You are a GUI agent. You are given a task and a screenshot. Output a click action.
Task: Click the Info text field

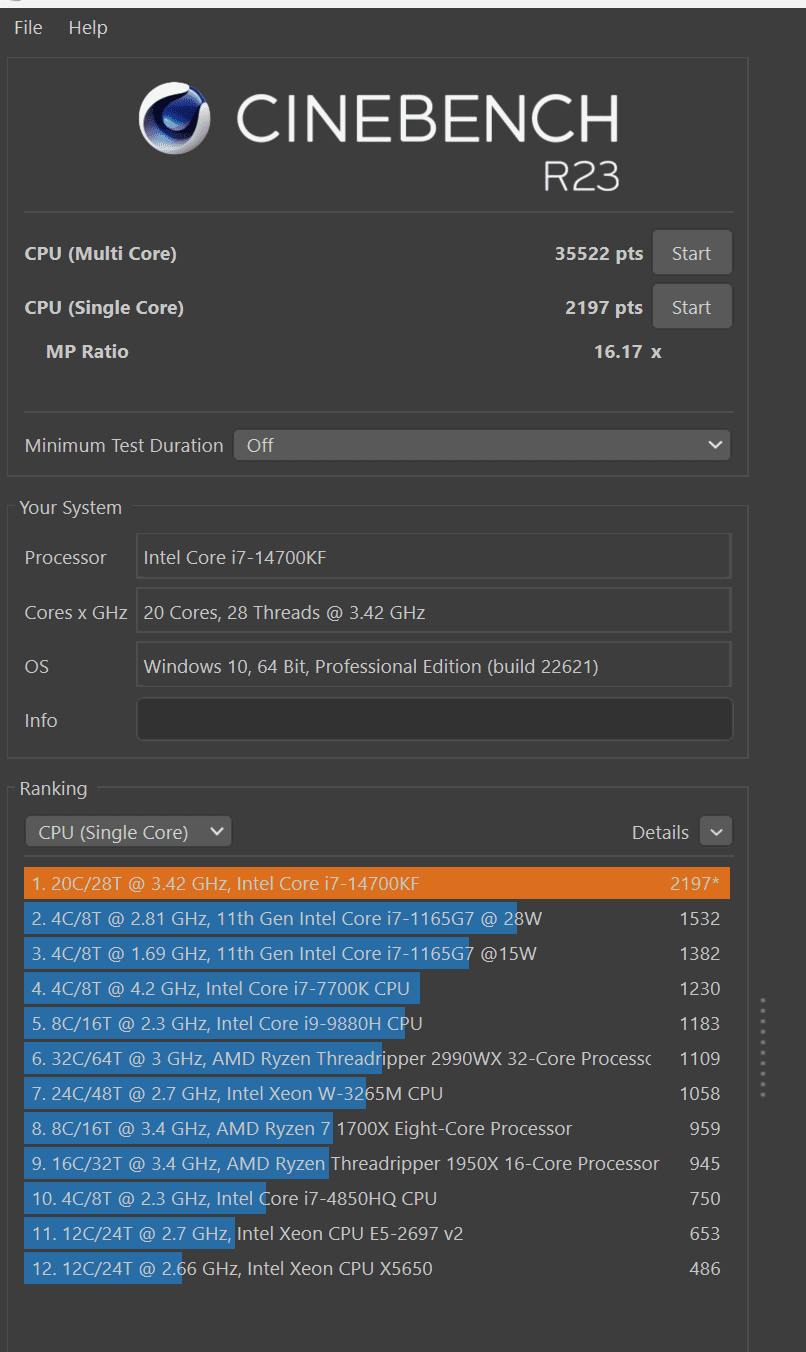[434, 720]
